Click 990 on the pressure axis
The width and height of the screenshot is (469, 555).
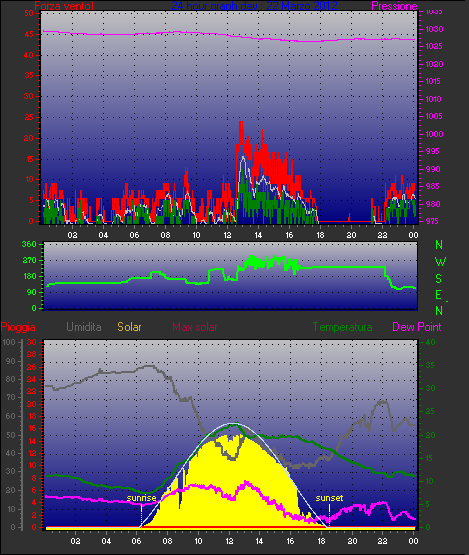[433, 169]
